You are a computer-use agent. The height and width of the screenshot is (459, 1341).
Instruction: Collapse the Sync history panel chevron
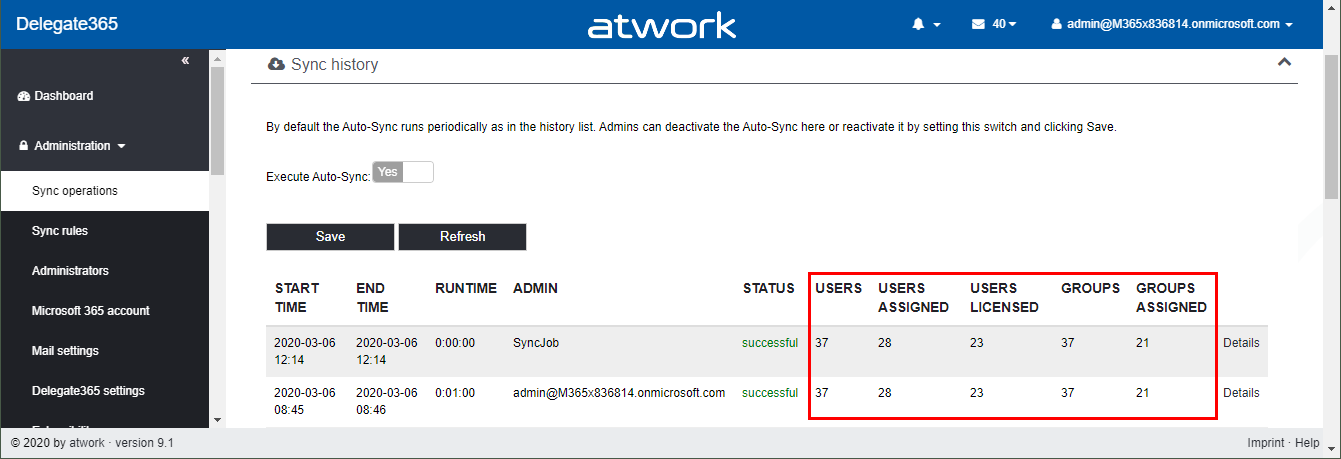click(1284, 62)
